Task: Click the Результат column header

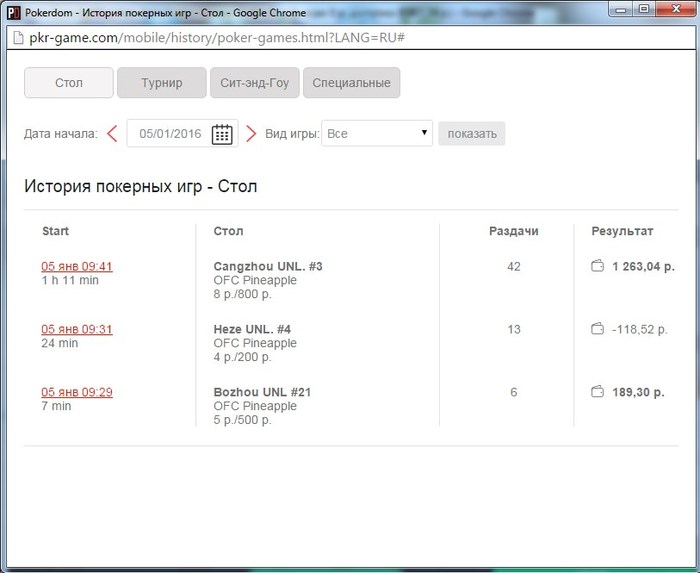Action: pyautogui.click(x=622, y=231)
